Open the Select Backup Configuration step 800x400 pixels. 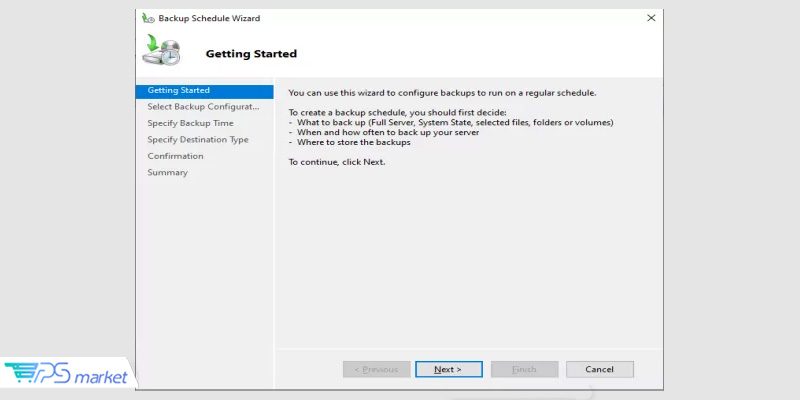click(203, 107)
